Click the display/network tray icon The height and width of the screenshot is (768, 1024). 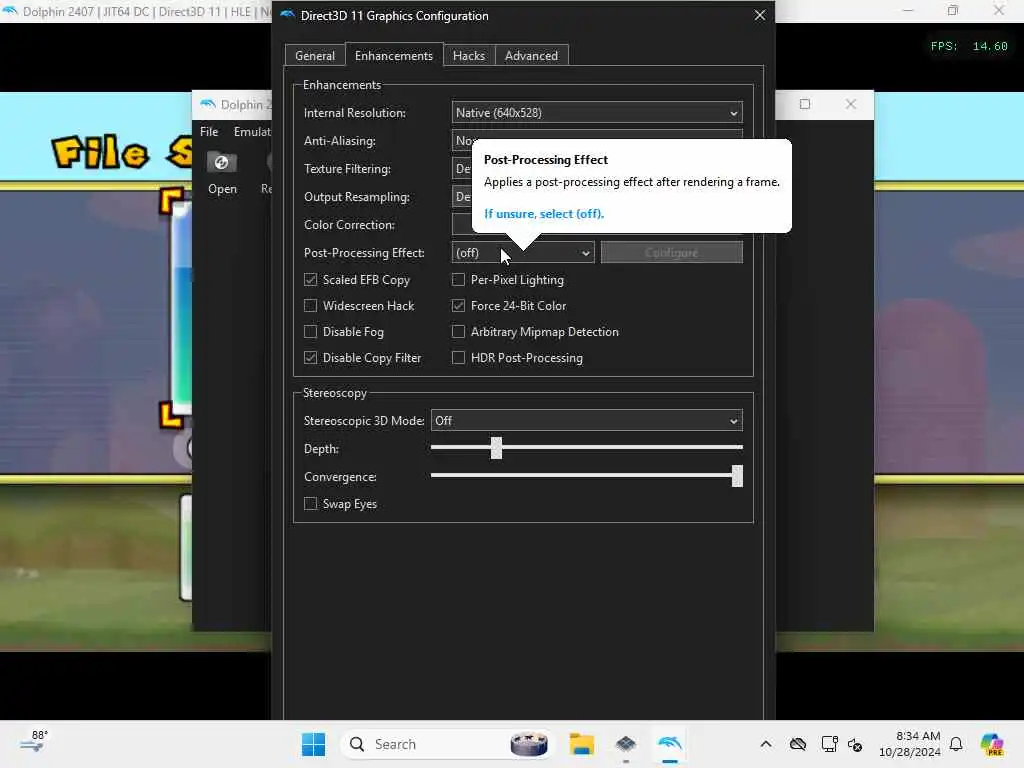coord(829,744)
